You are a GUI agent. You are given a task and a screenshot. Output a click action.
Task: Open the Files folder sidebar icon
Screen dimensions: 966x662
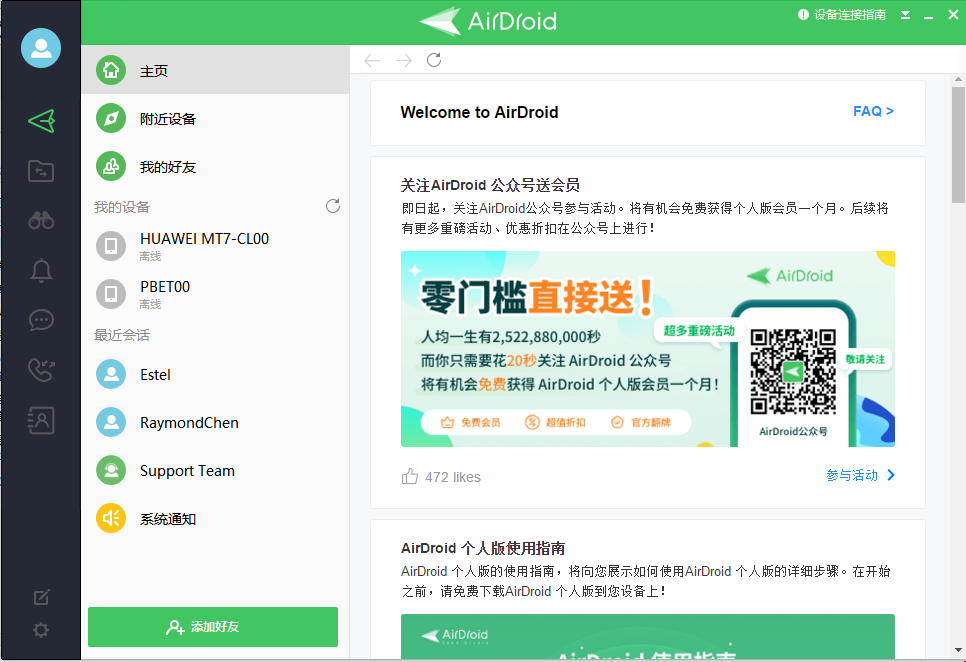[41, 171]
